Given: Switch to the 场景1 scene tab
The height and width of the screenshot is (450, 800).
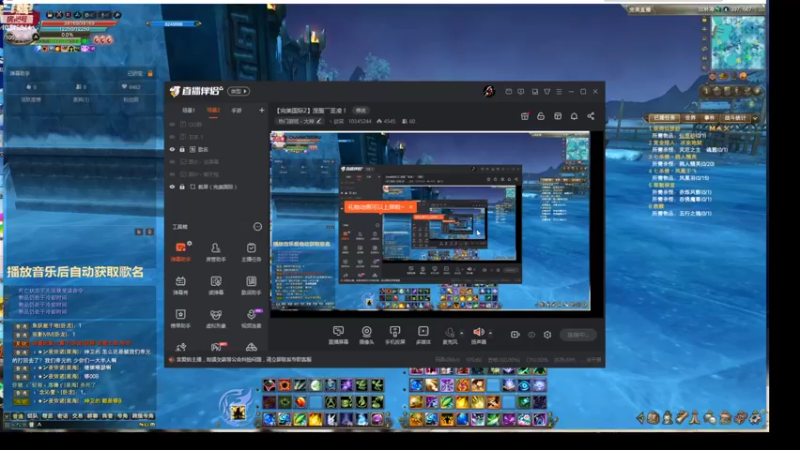Looking at the screenshot, I should (189, 110).
